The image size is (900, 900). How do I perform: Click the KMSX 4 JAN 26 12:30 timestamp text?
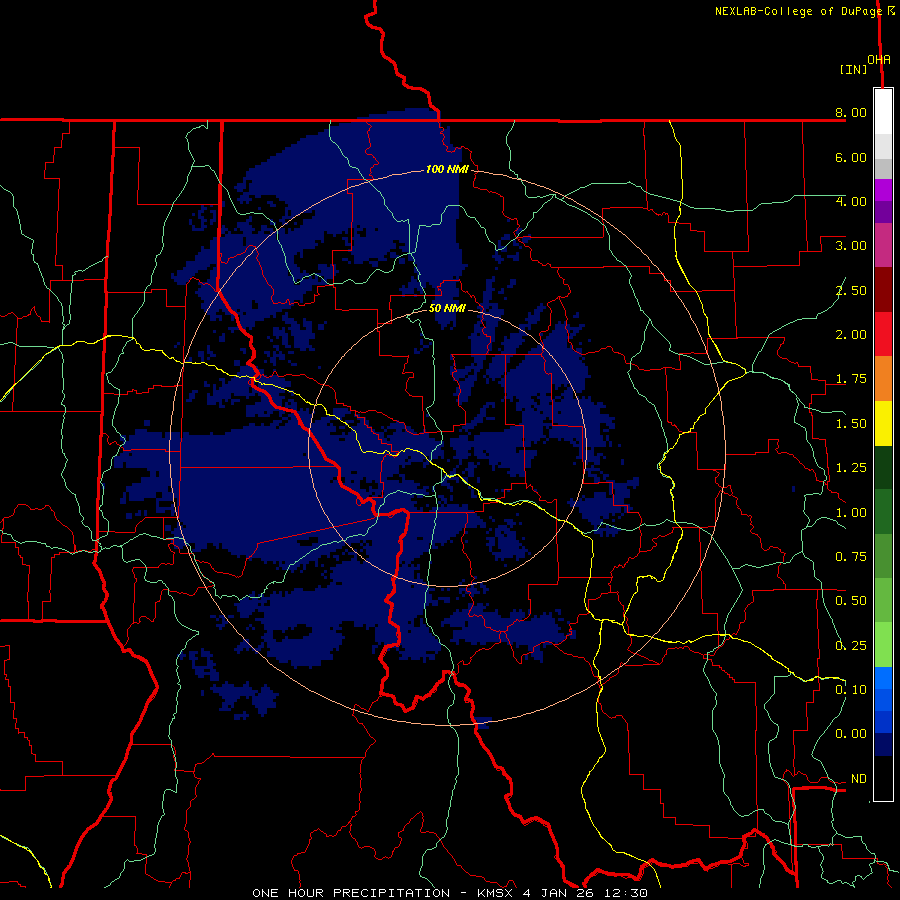pyautogui.click(x=562, y=893)
